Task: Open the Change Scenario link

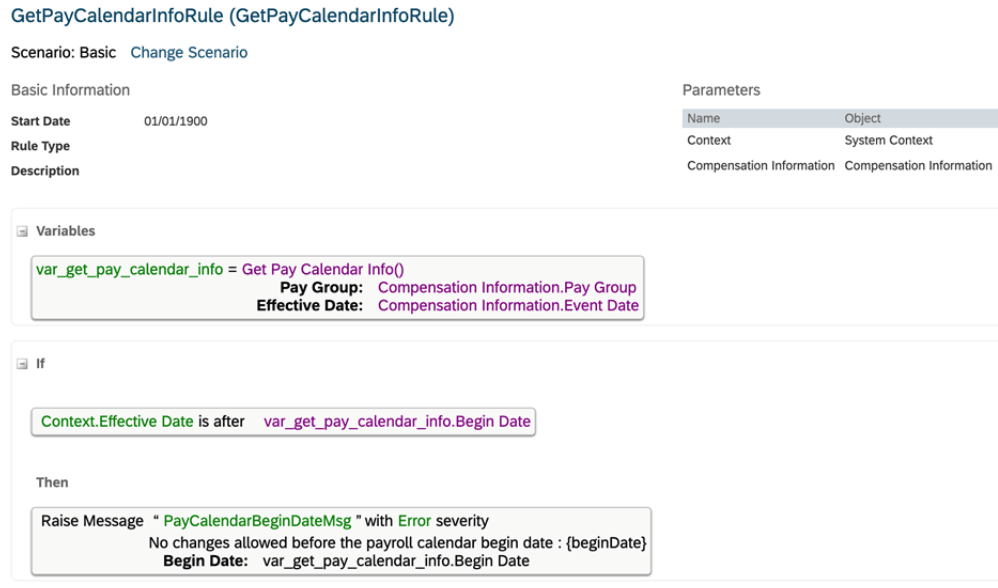Action: click(x=188, y=52)
